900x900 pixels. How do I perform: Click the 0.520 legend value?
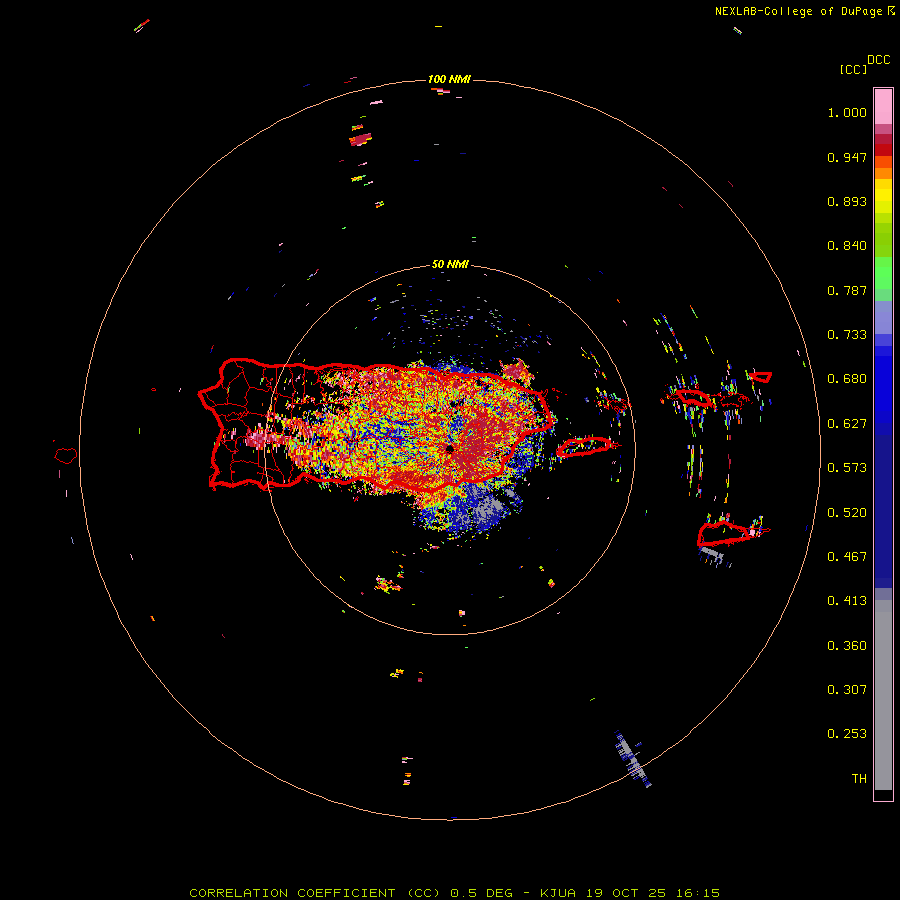pyautogui.click(x=847, y=513)
